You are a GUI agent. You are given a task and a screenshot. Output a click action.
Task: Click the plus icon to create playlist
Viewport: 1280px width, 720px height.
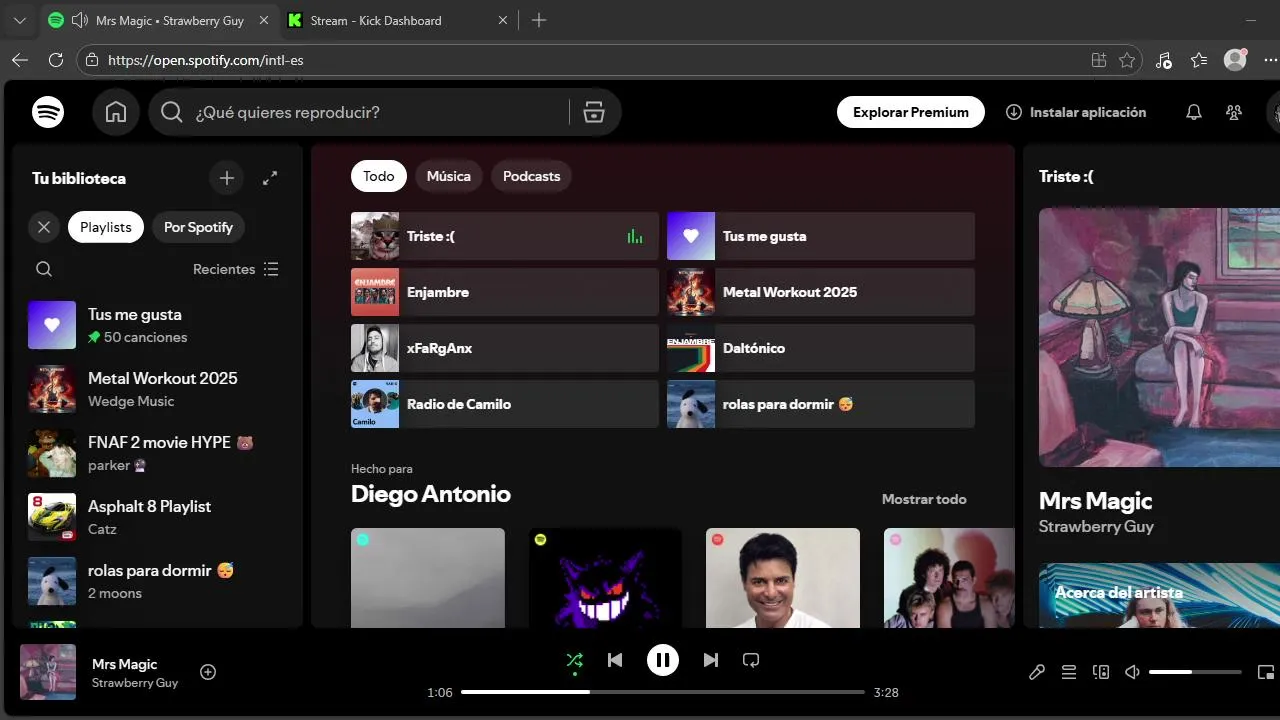(227, 178)
